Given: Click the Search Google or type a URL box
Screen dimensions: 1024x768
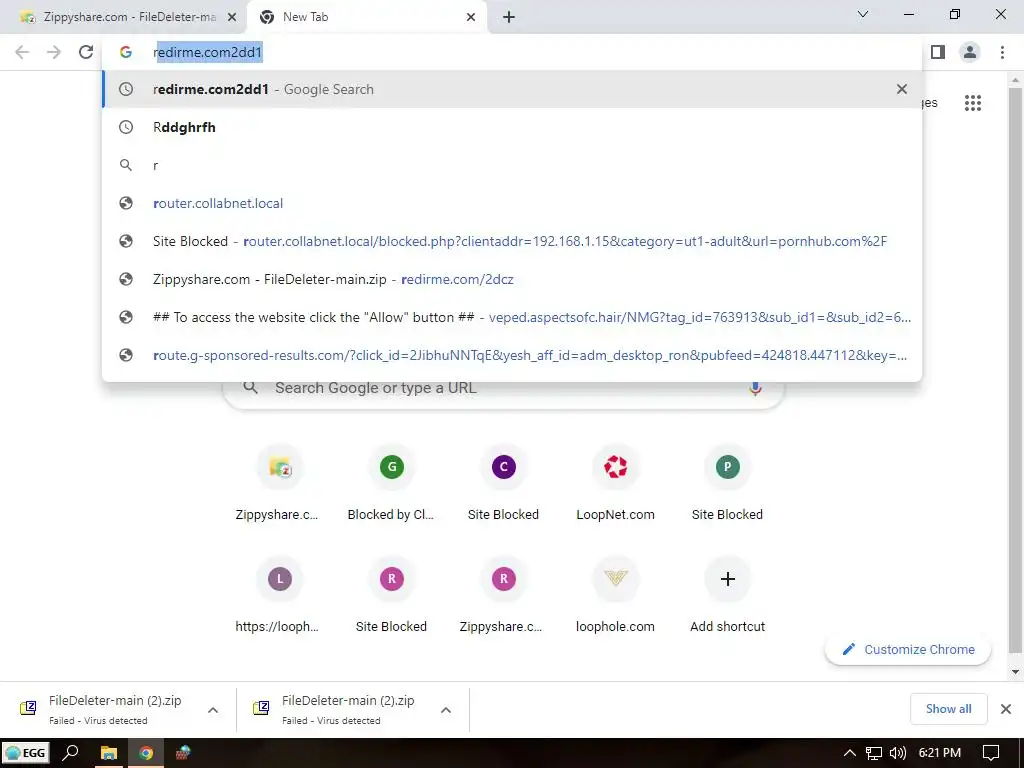Looking at the screenshot, I should click(503, 392).
